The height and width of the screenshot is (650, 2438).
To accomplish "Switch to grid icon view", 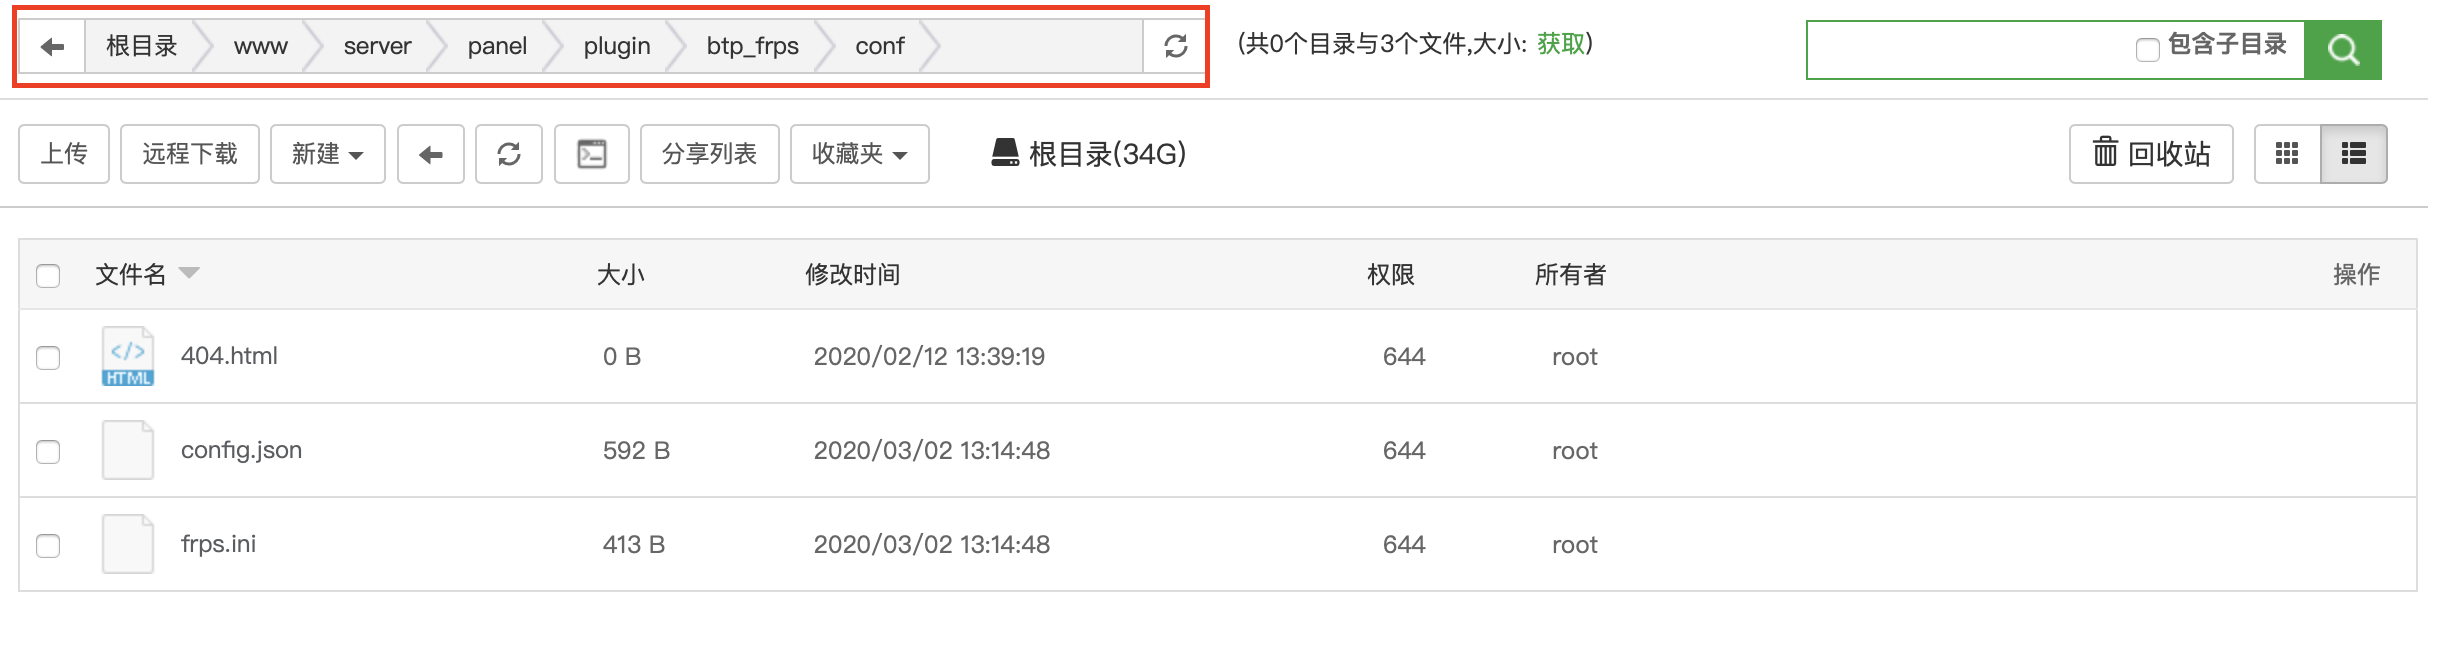I will [2287, 154].
